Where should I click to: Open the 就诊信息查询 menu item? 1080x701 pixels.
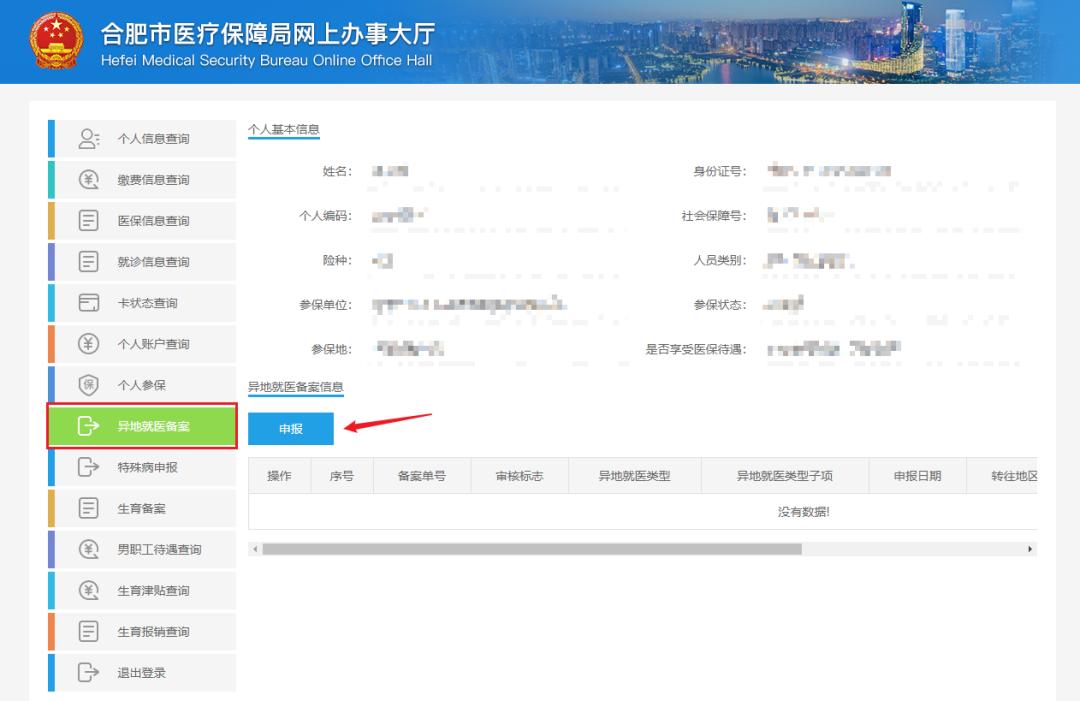coord(155,261)
